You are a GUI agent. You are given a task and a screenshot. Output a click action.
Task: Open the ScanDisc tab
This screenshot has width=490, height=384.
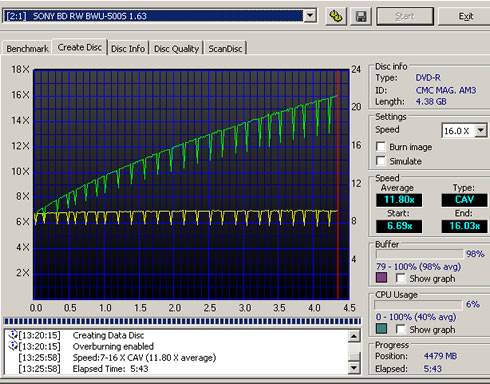[x=225, y=49]
